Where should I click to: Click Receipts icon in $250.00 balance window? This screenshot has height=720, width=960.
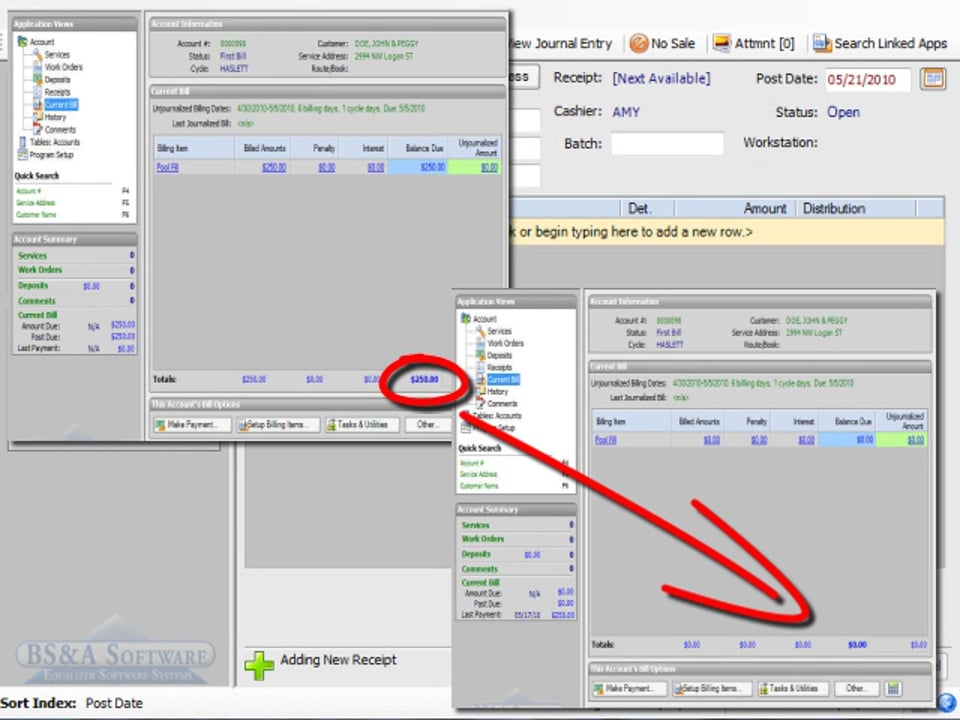tap(37, 92)
